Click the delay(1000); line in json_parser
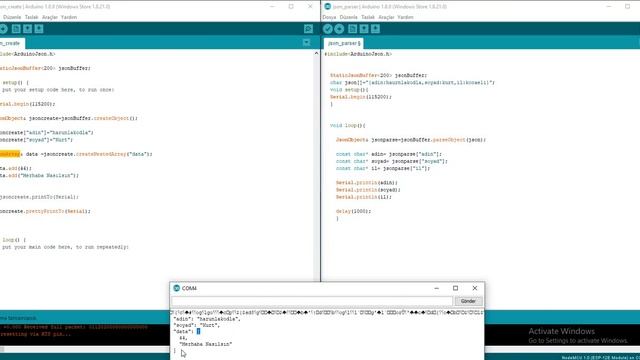640x360 pixels. (353, 211)
